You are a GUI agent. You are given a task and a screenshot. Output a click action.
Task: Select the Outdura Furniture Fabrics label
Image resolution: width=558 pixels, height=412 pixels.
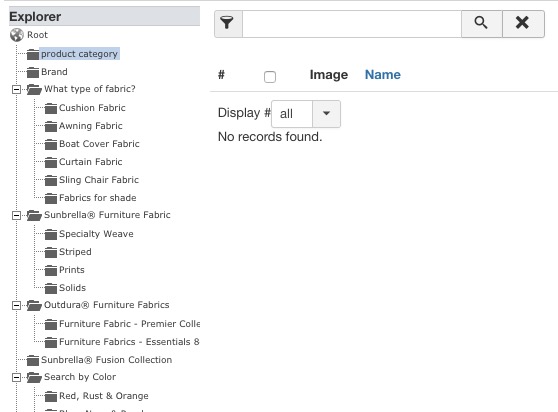tap(106, 305)
